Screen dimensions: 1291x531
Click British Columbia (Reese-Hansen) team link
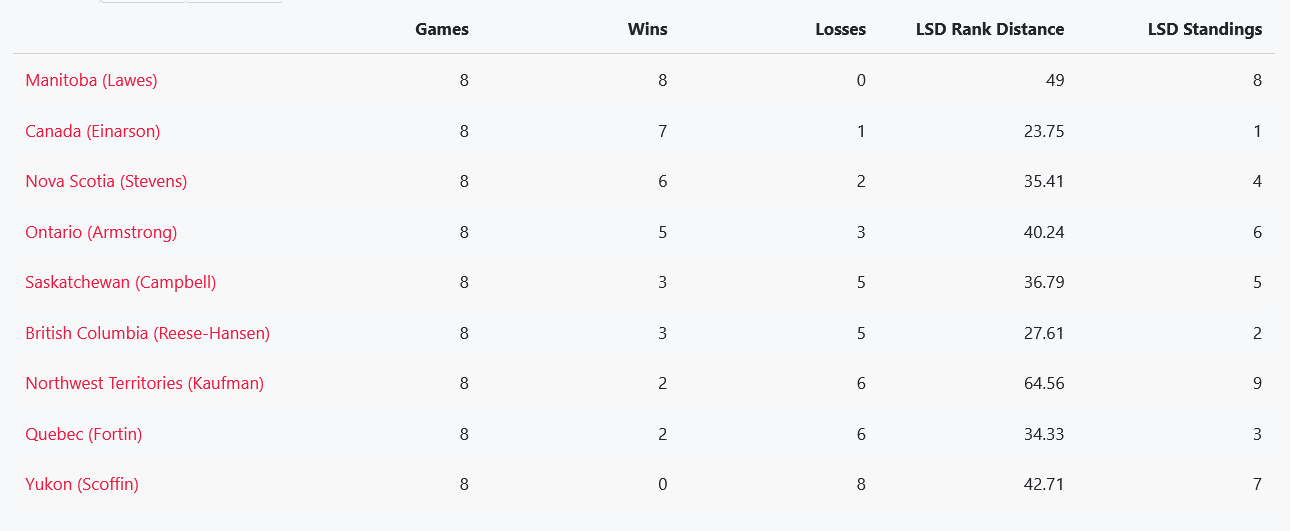[147, 333]
